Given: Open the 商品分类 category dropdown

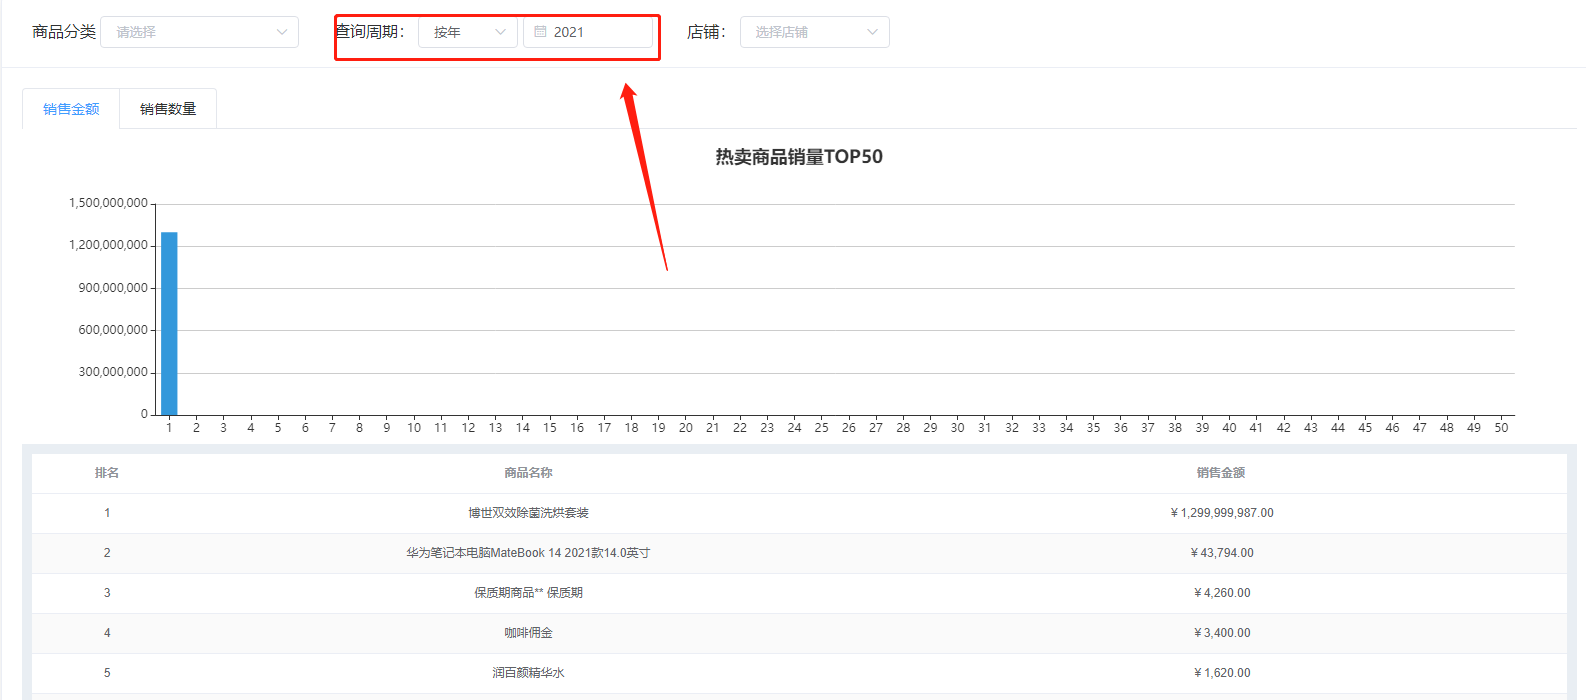Looking at the screenshot, I should tap(199, 32).
